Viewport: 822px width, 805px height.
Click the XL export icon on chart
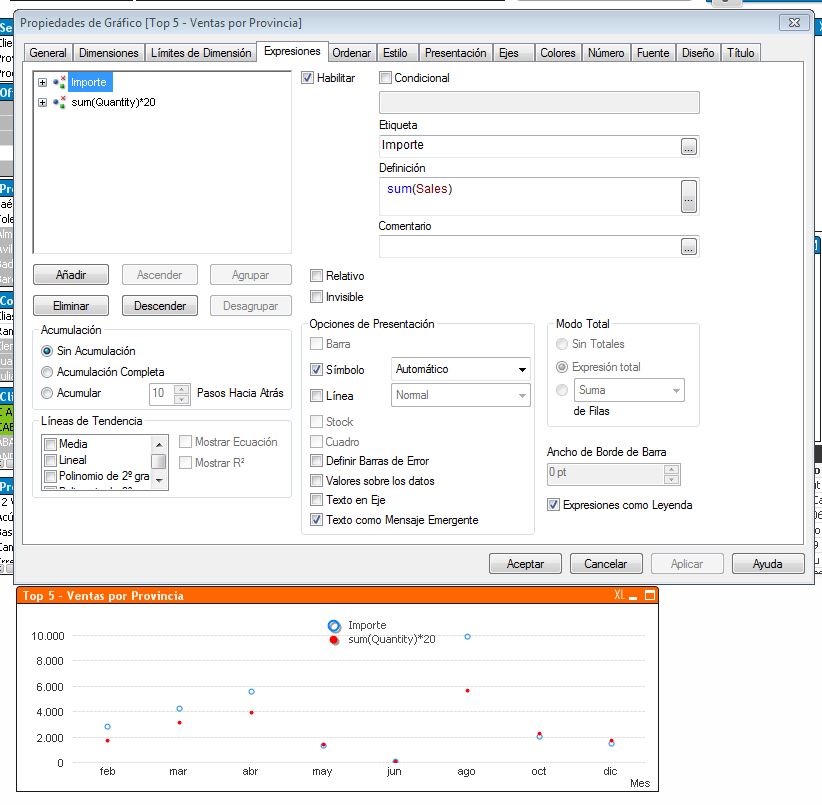coord(620,596)
